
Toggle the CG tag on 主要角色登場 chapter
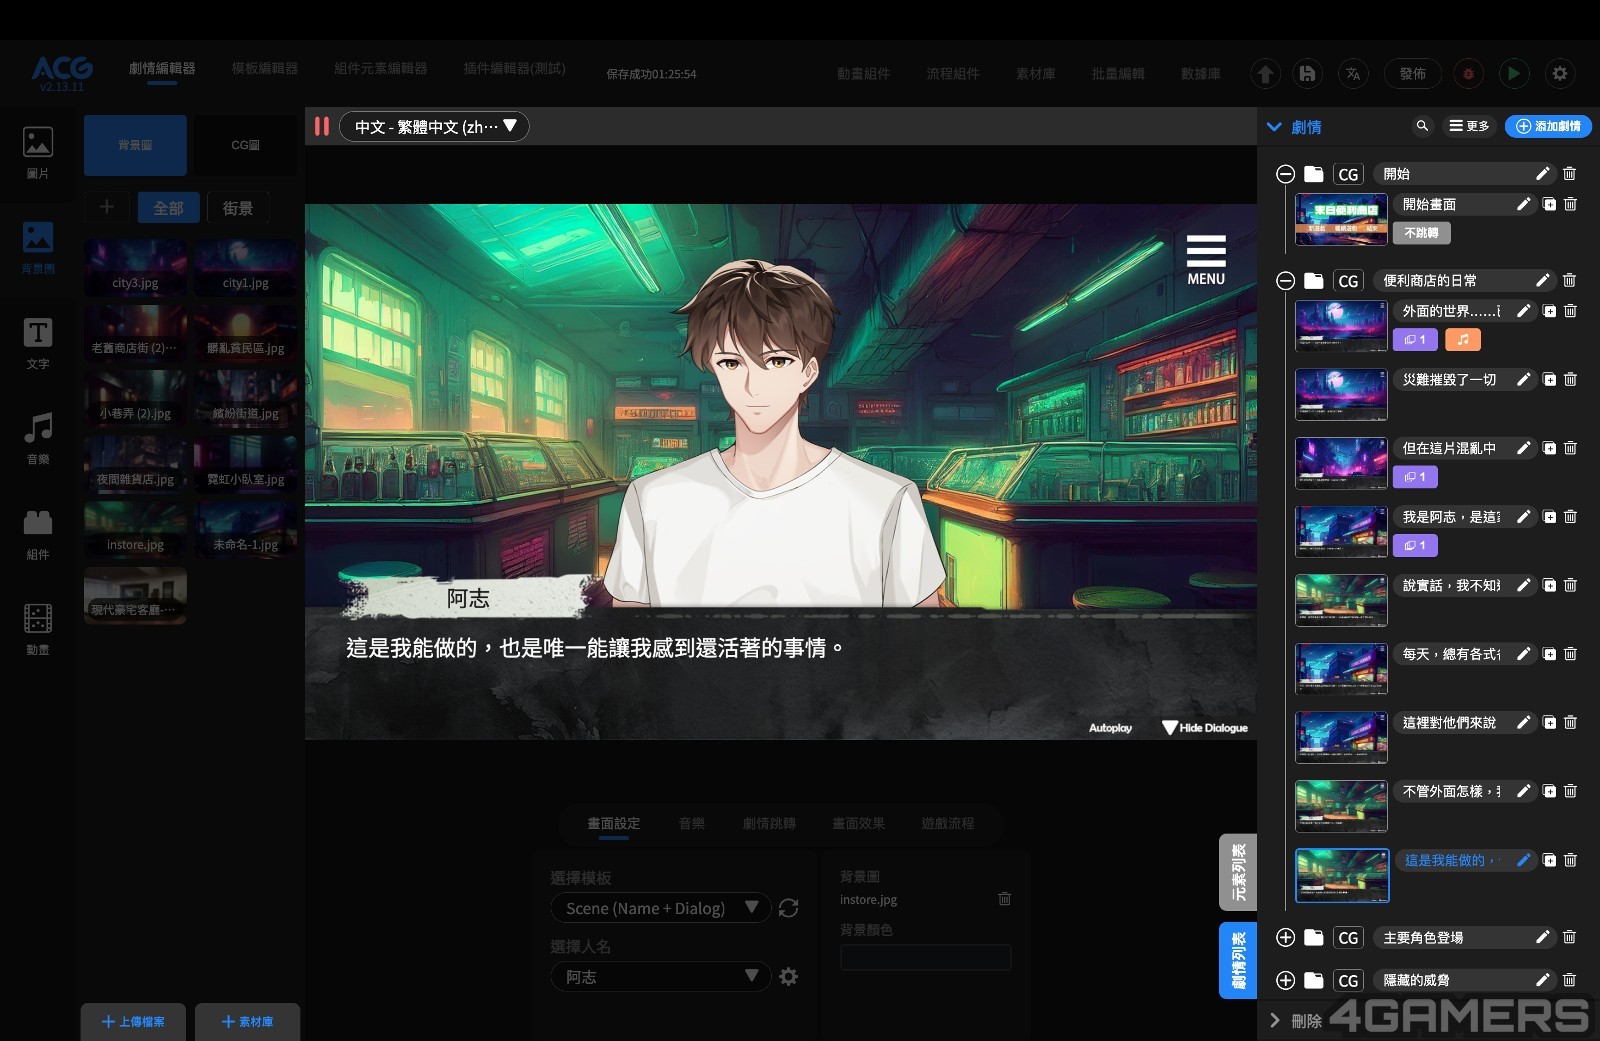[1348, 938]
